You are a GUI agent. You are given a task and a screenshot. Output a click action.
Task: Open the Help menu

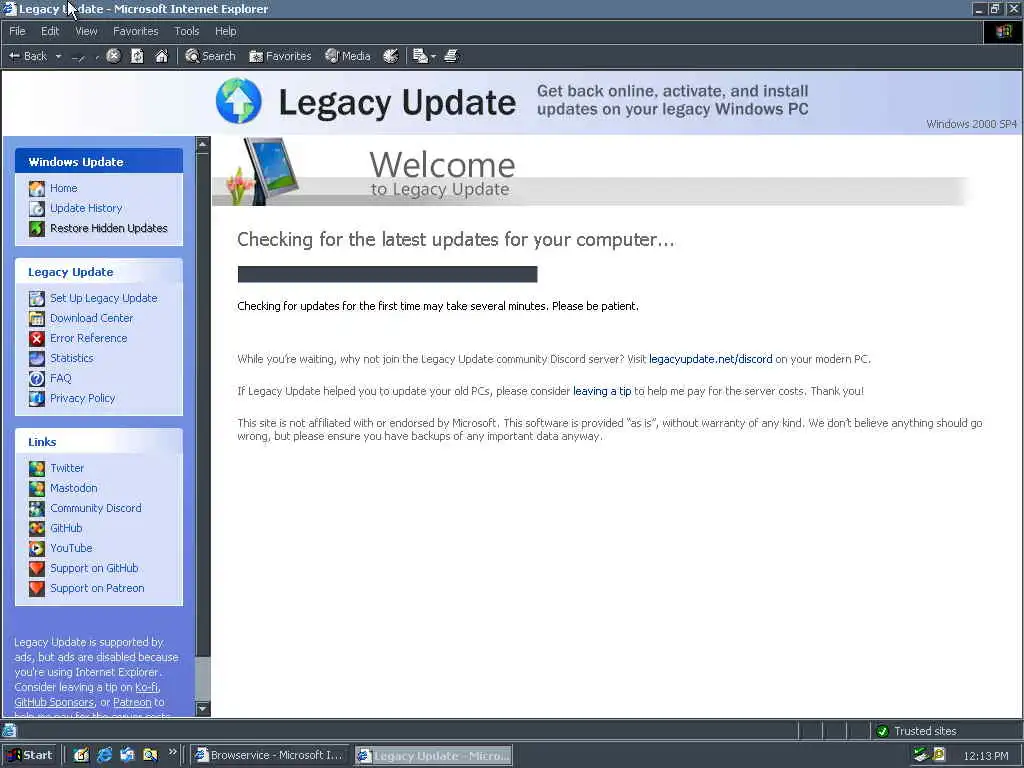[x=225, y=31]
